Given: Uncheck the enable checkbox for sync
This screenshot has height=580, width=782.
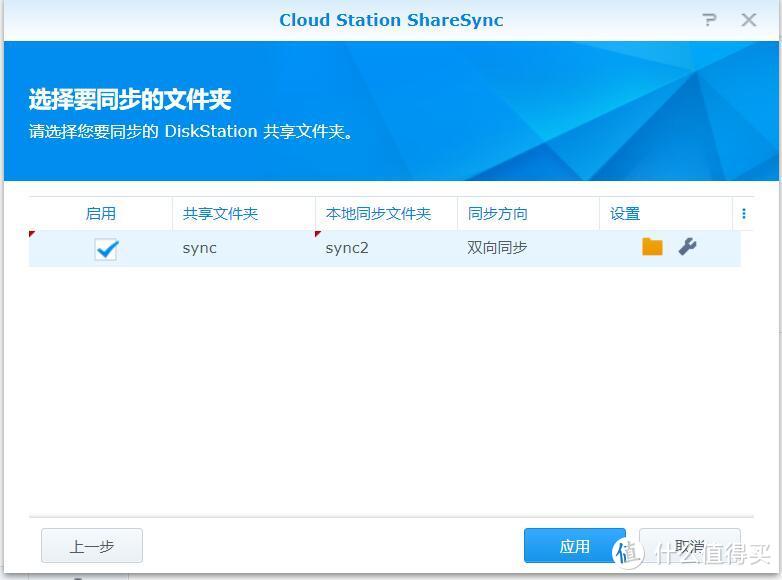Looking at the screenshot, I should coord(106,249).
